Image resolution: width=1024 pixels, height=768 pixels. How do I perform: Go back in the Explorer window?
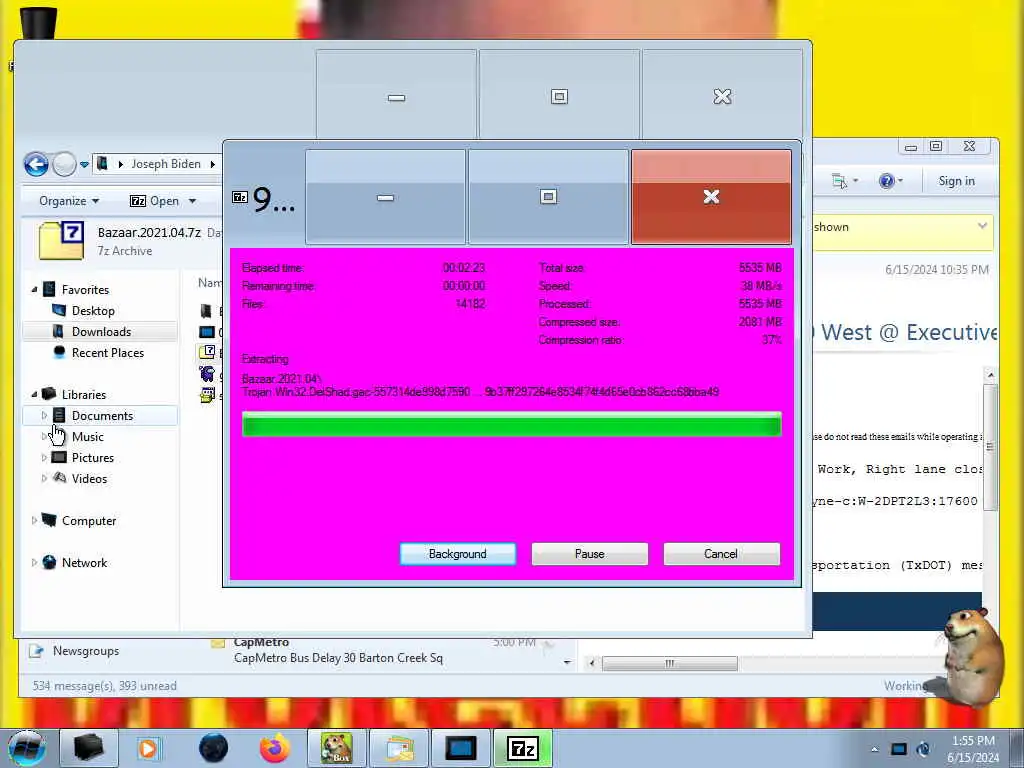tap(37, 164)
